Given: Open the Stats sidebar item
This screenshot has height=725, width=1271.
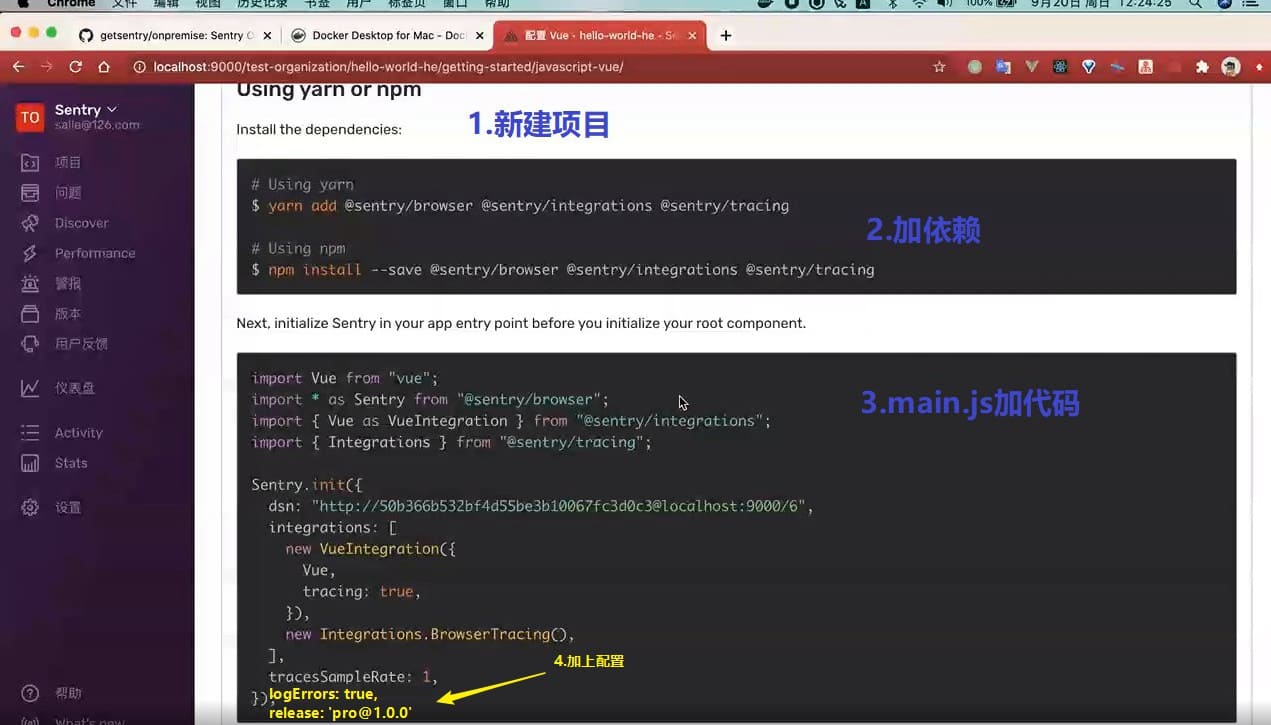Looking at the screenshot, I should (x=70, y=463).
